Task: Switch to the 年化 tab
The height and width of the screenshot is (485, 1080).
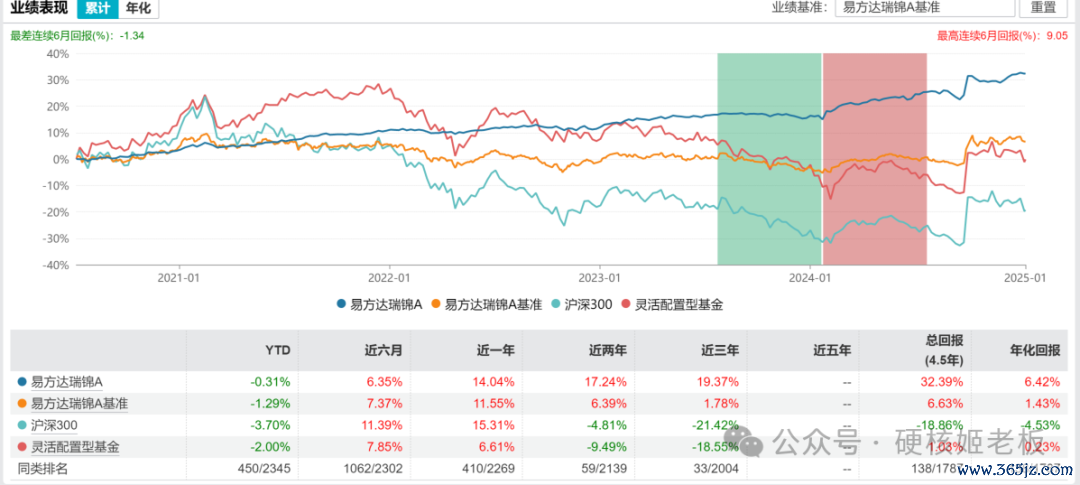Action: coord(138,8)
